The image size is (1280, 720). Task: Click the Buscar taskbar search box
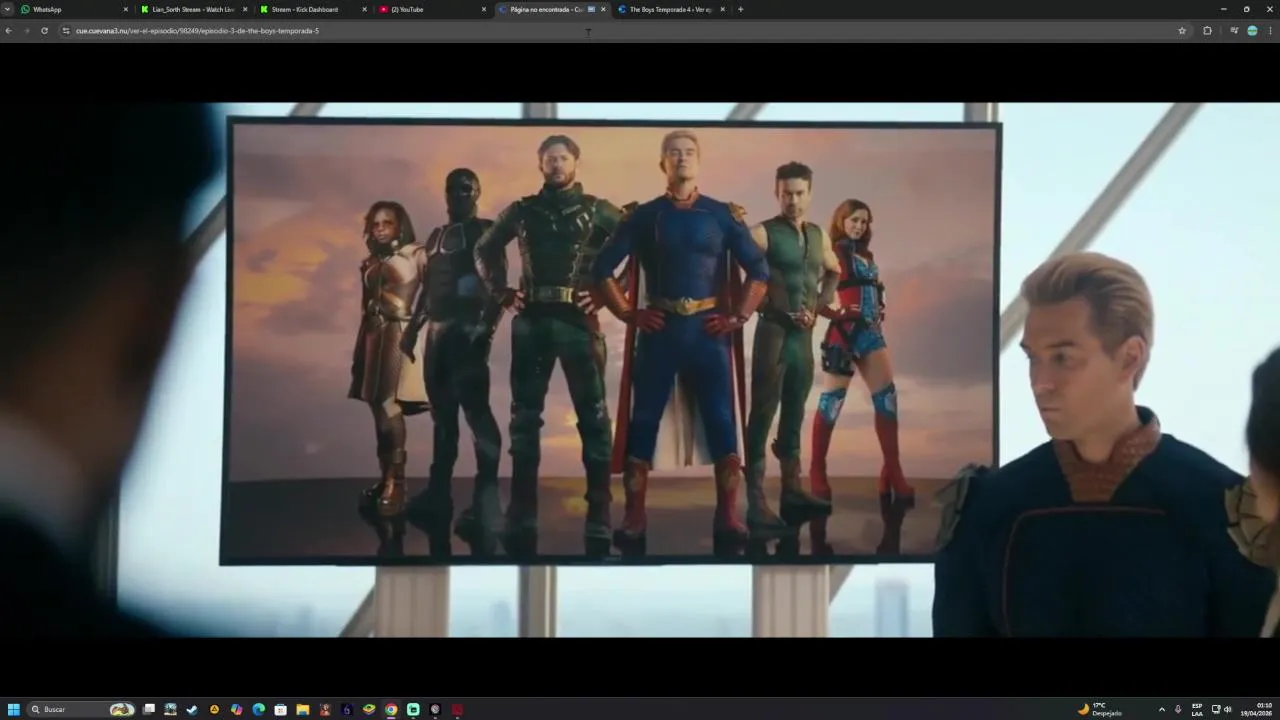pyautogui.click(x=82, y=709)
